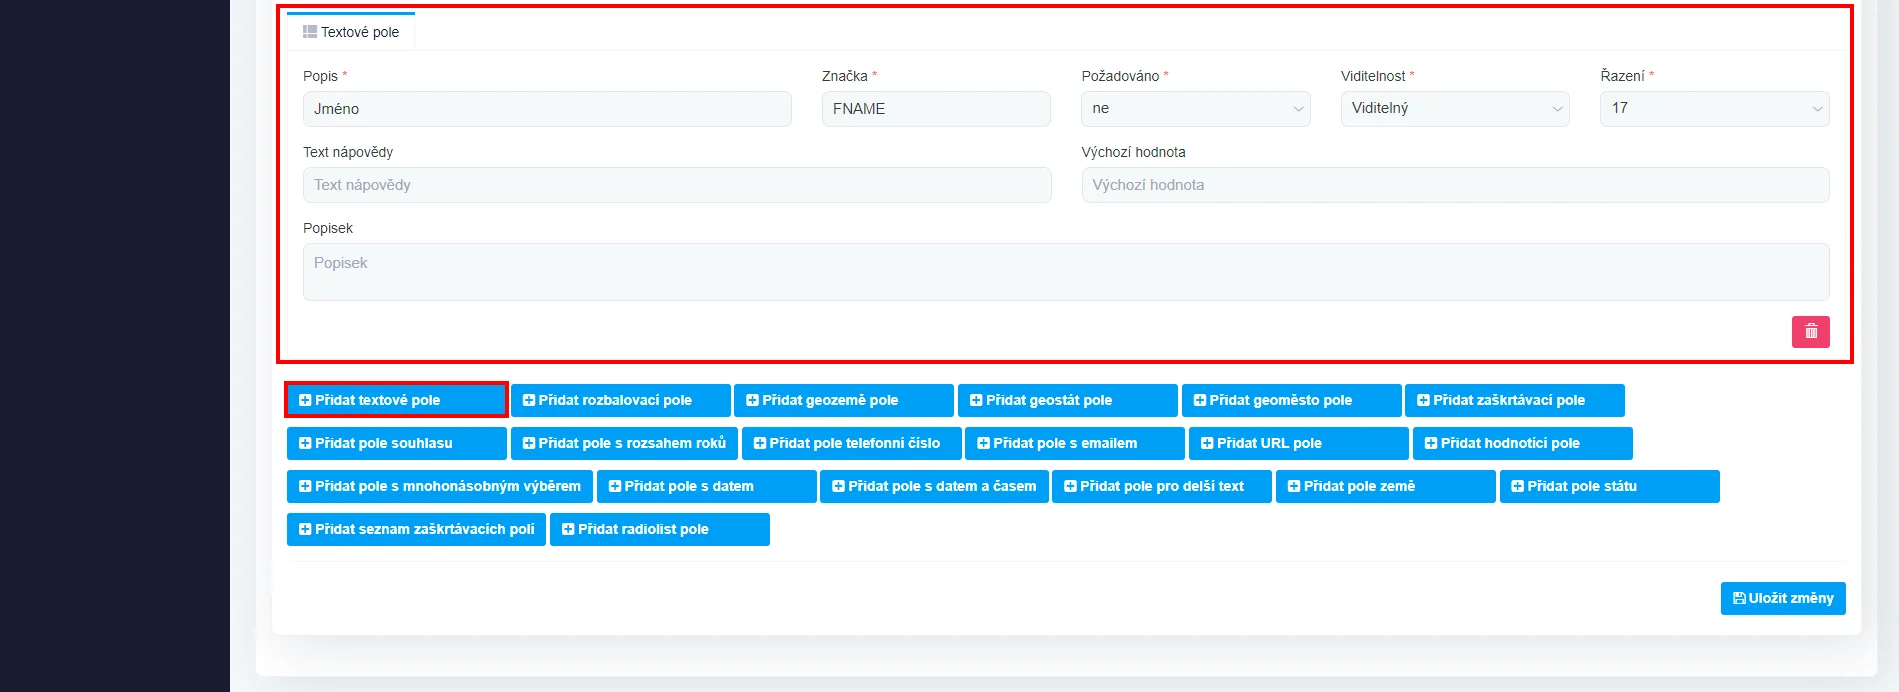Click Uložit změny save button
Screen dimensions: 1899x692
click(1782, 598)
